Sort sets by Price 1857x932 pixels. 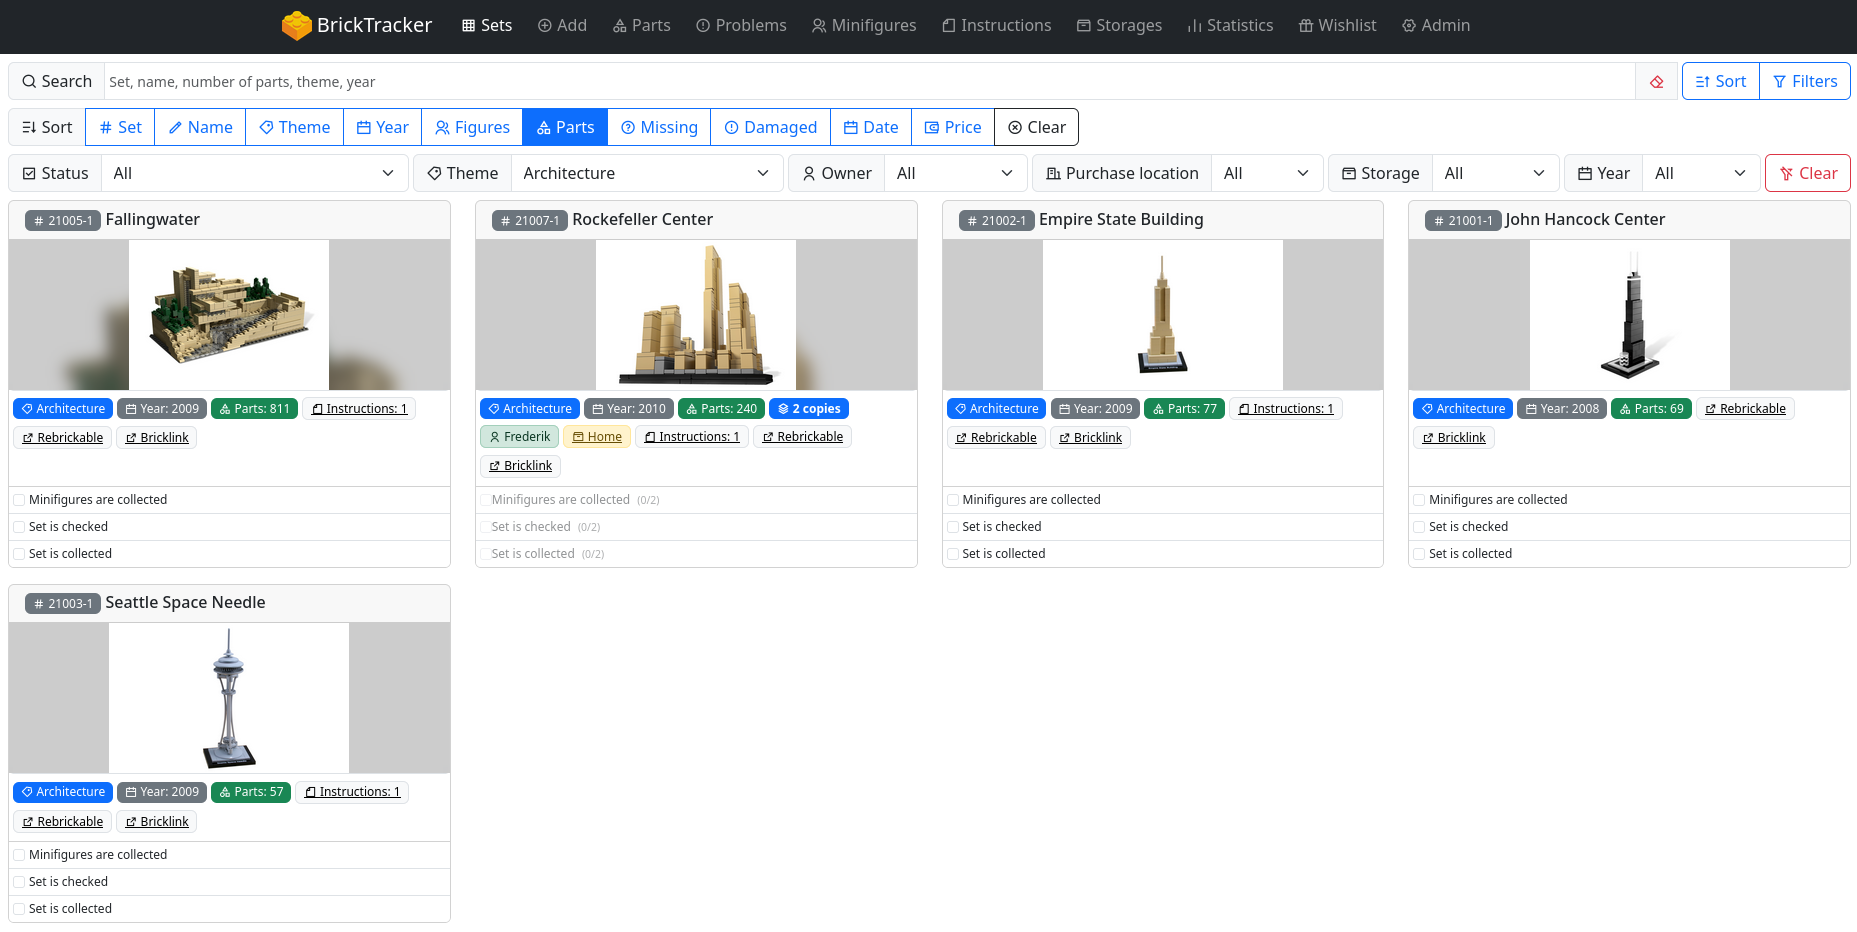point(952,127)
